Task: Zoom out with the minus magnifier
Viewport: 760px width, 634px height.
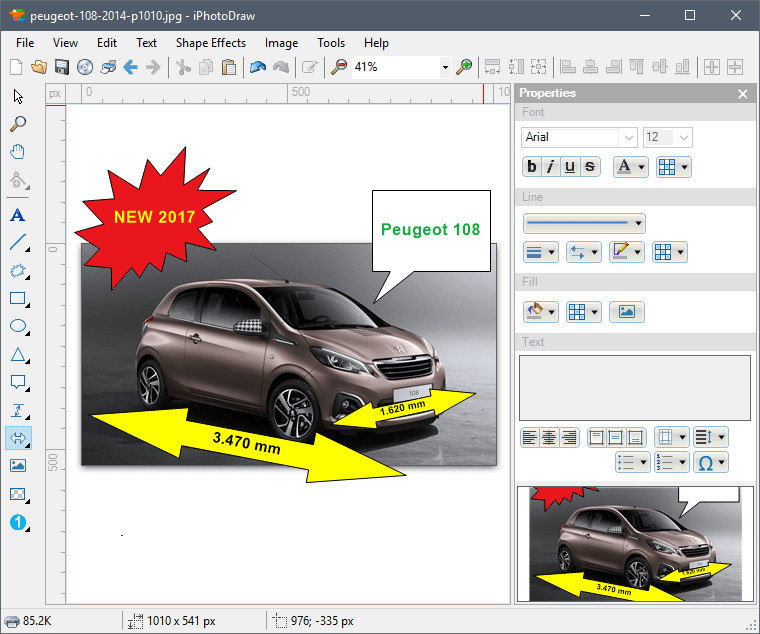Action: [x=339, y=67]
